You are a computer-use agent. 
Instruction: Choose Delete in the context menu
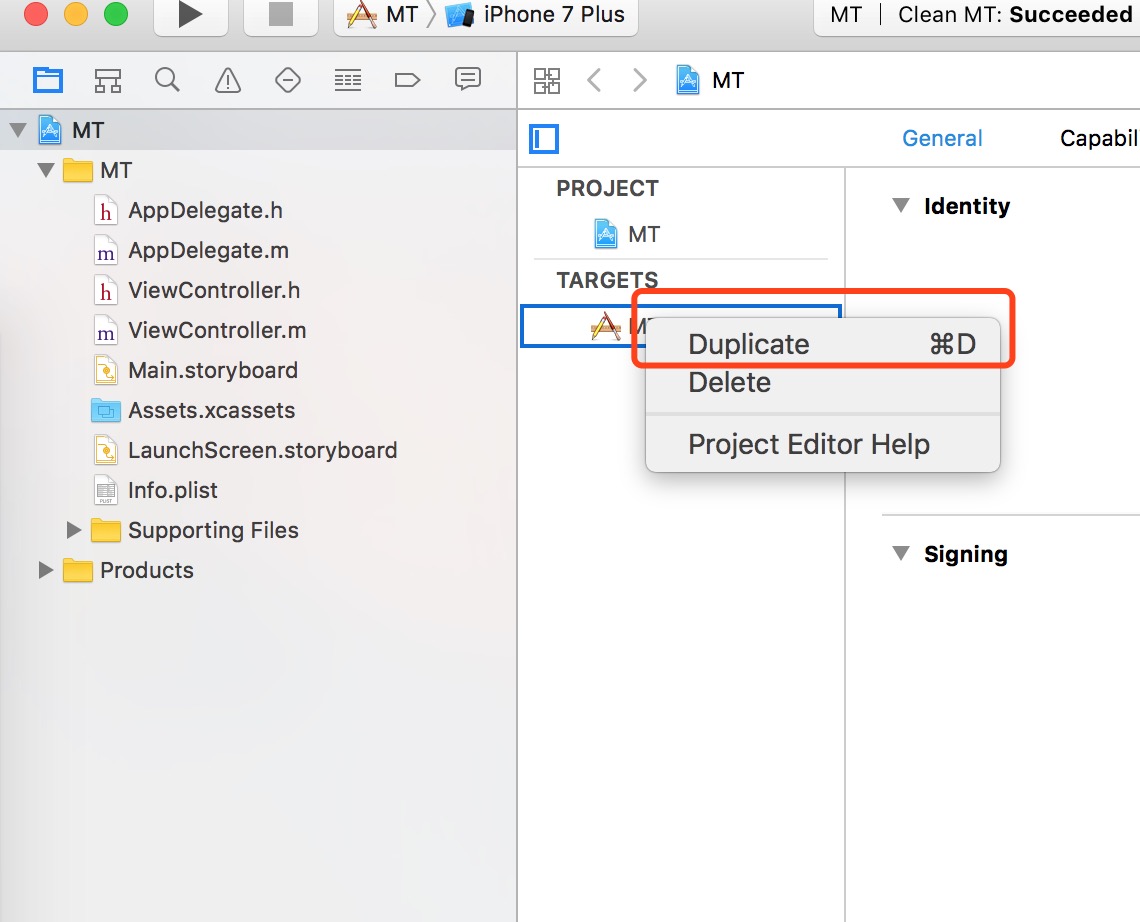coord(823,382)
